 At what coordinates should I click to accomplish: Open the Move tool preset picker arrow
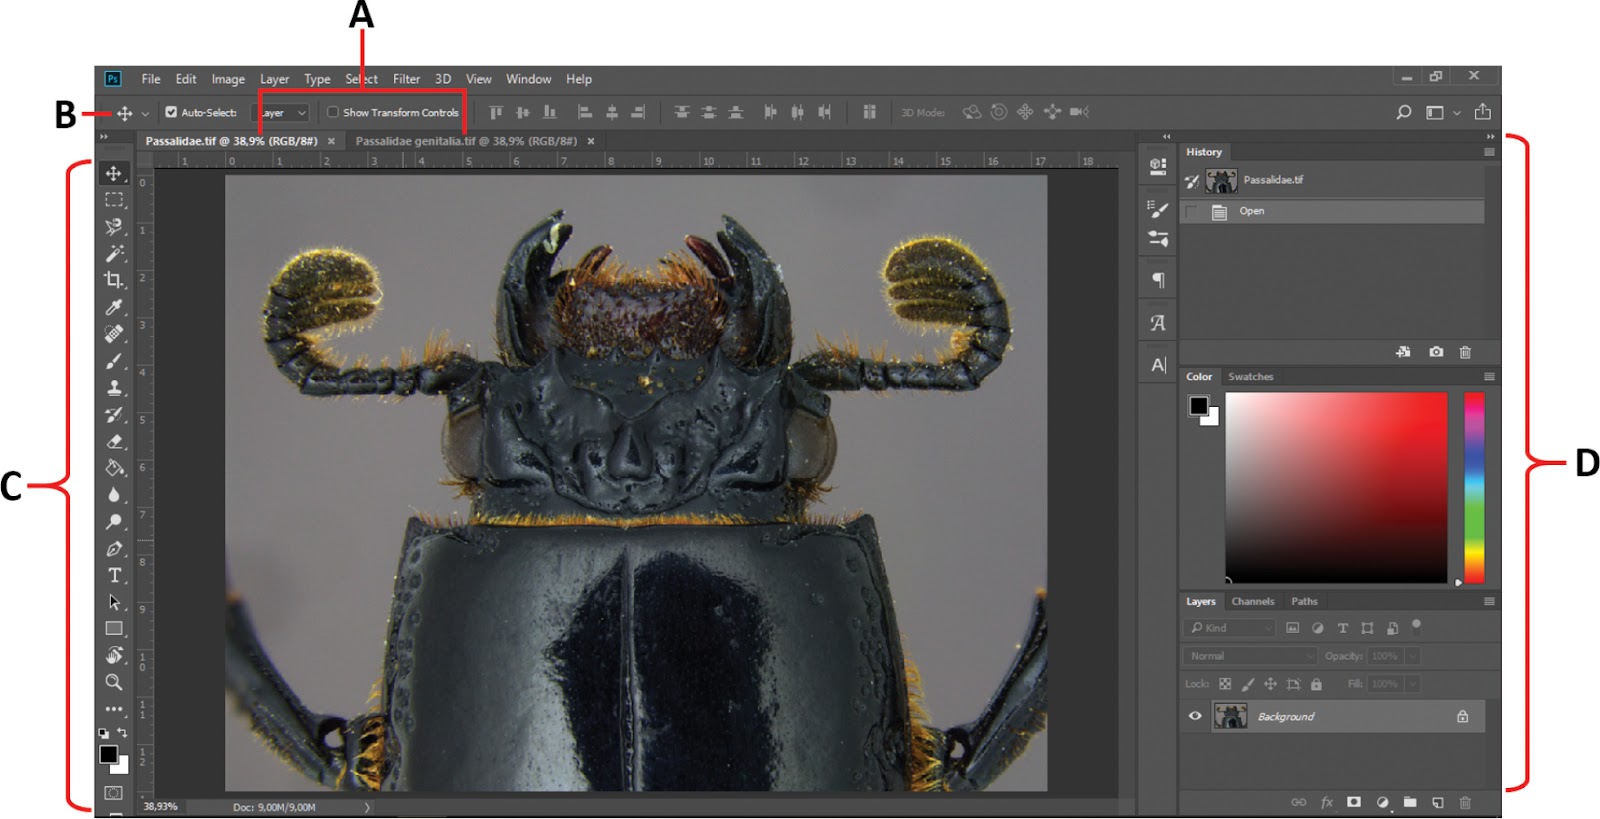pos(145,113)
